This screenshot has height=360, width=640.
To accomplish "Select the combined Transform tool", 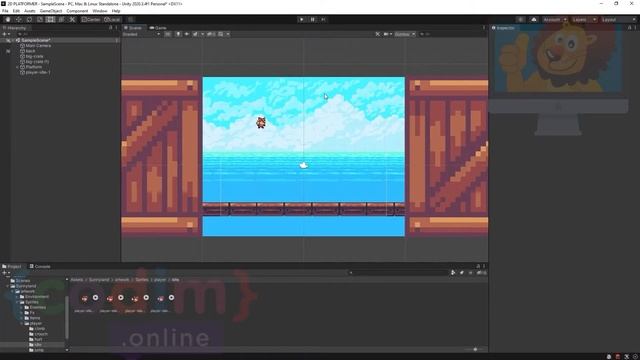I will tap(61, 20).
